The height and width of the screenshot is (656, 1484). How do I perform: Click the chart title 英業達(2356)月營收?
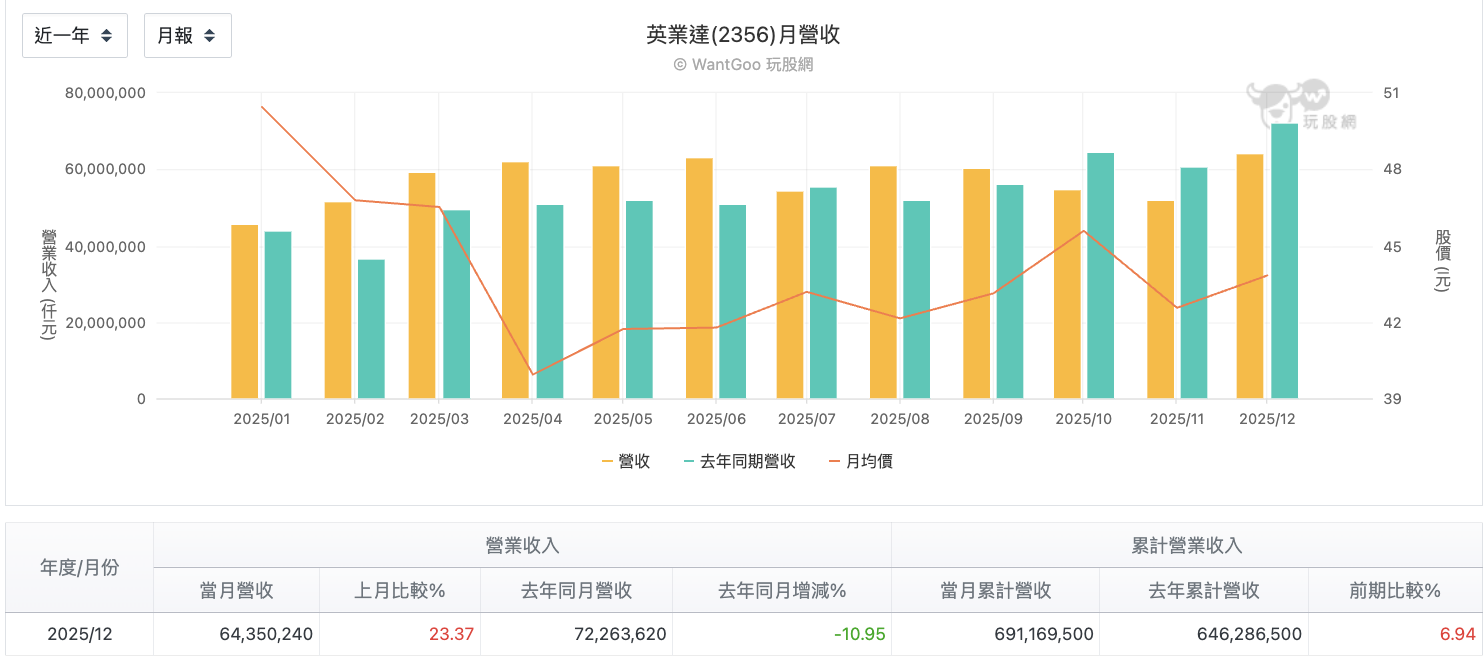[x=743, y=35]
